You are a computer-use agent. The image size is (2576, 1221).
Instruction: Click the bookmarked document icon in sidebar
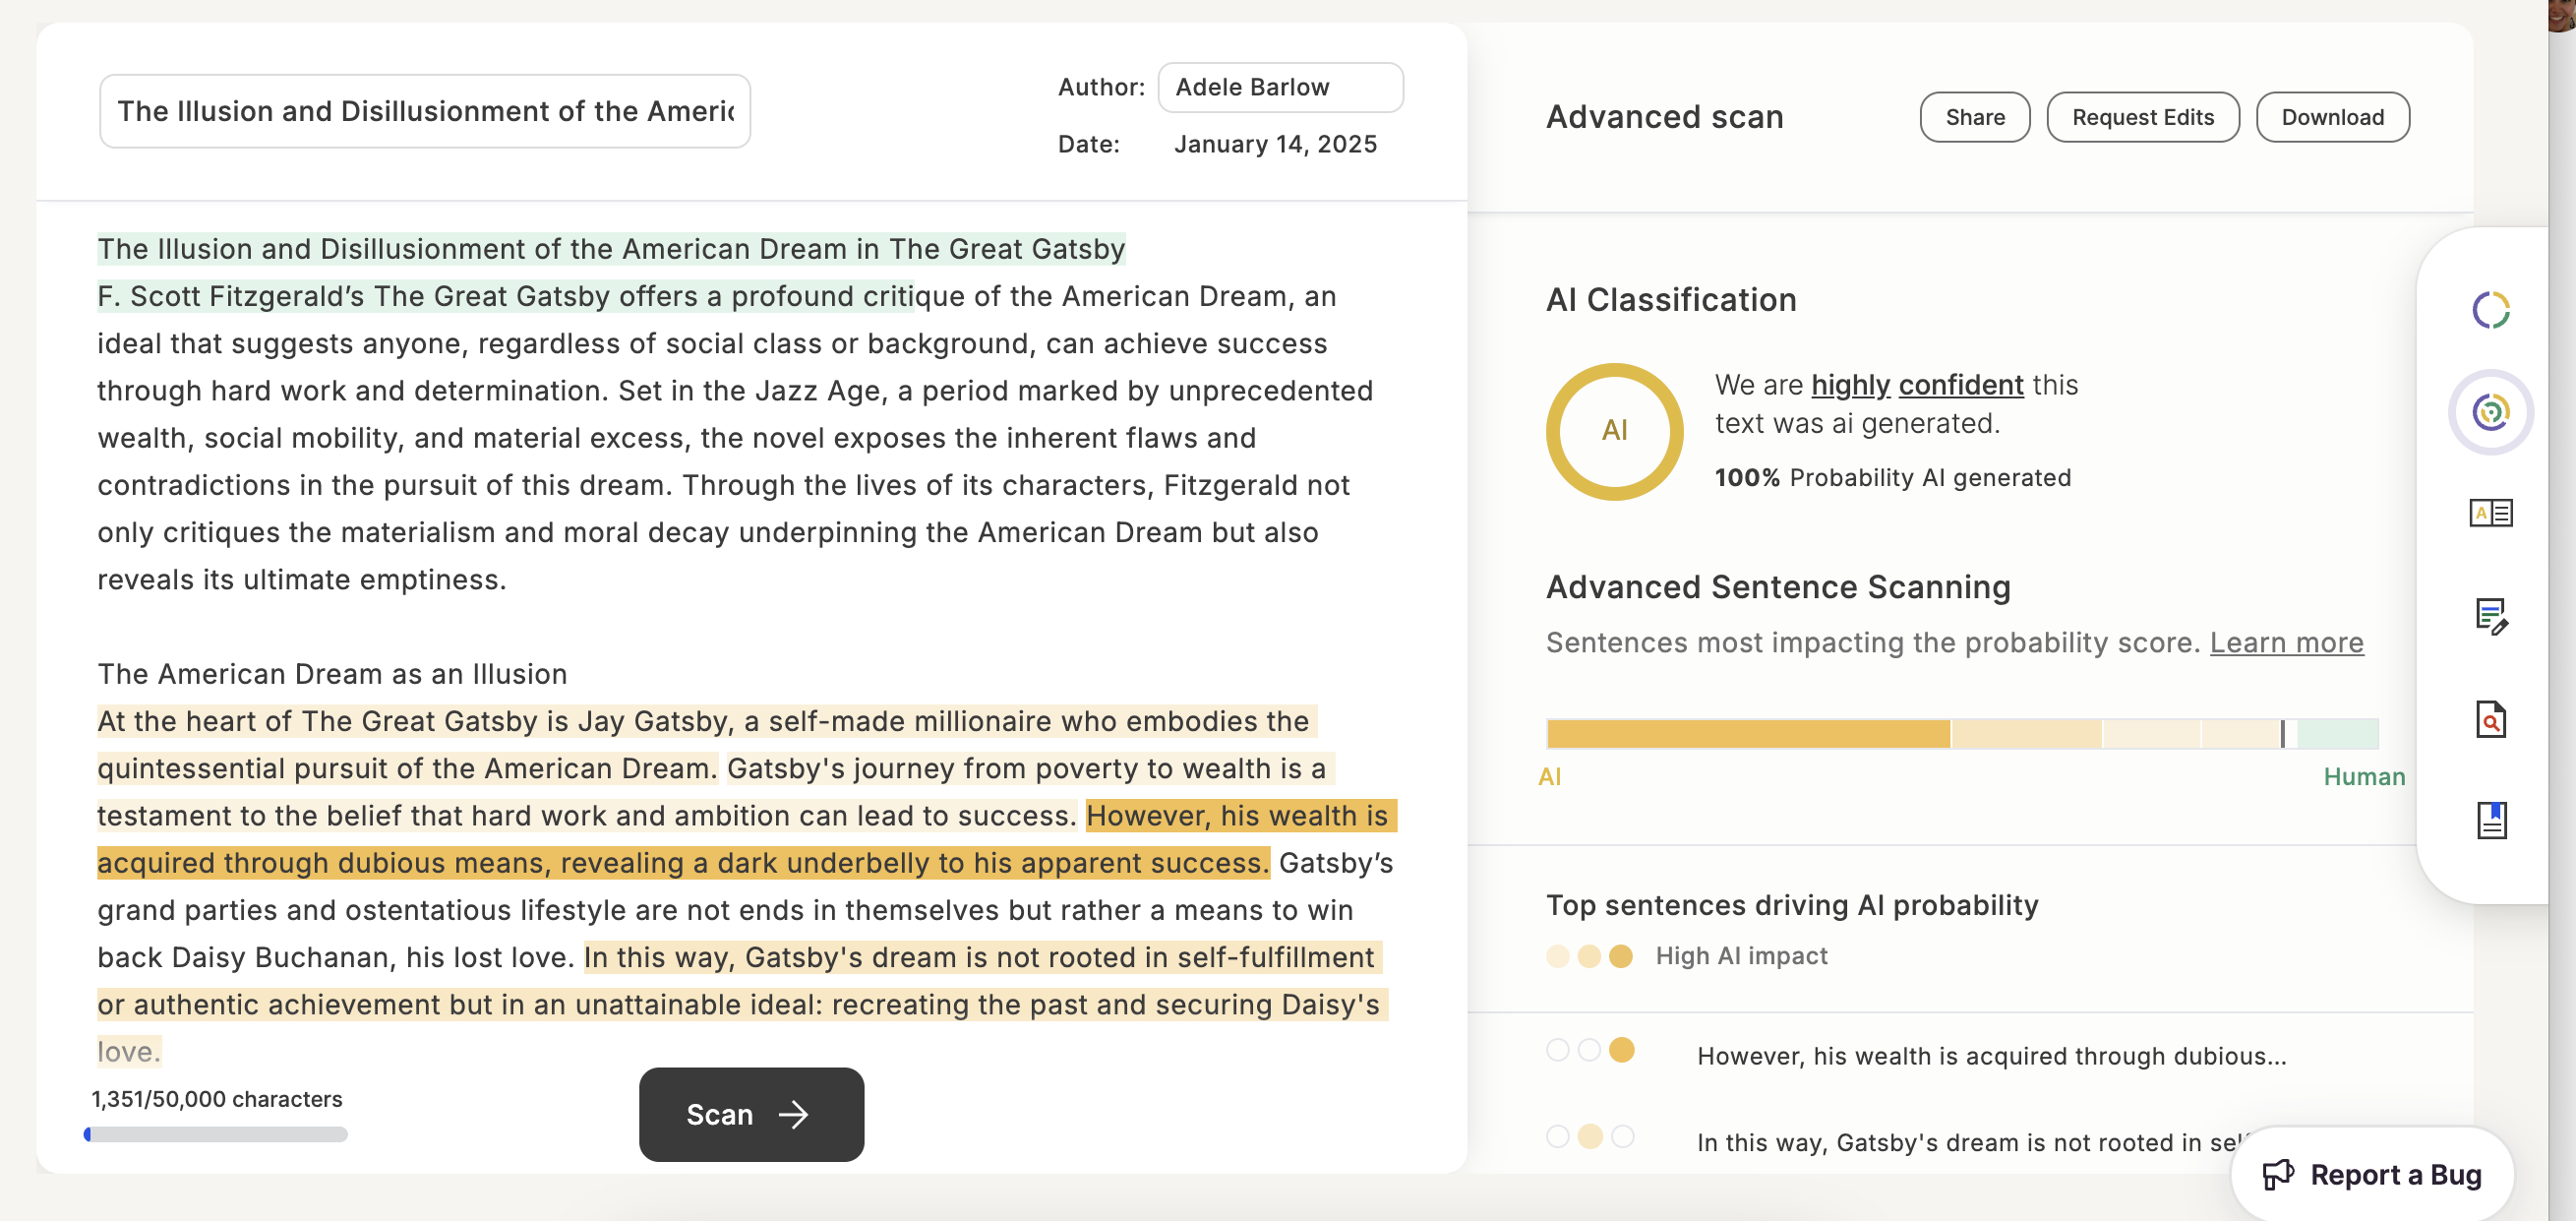coord(2490,820)
